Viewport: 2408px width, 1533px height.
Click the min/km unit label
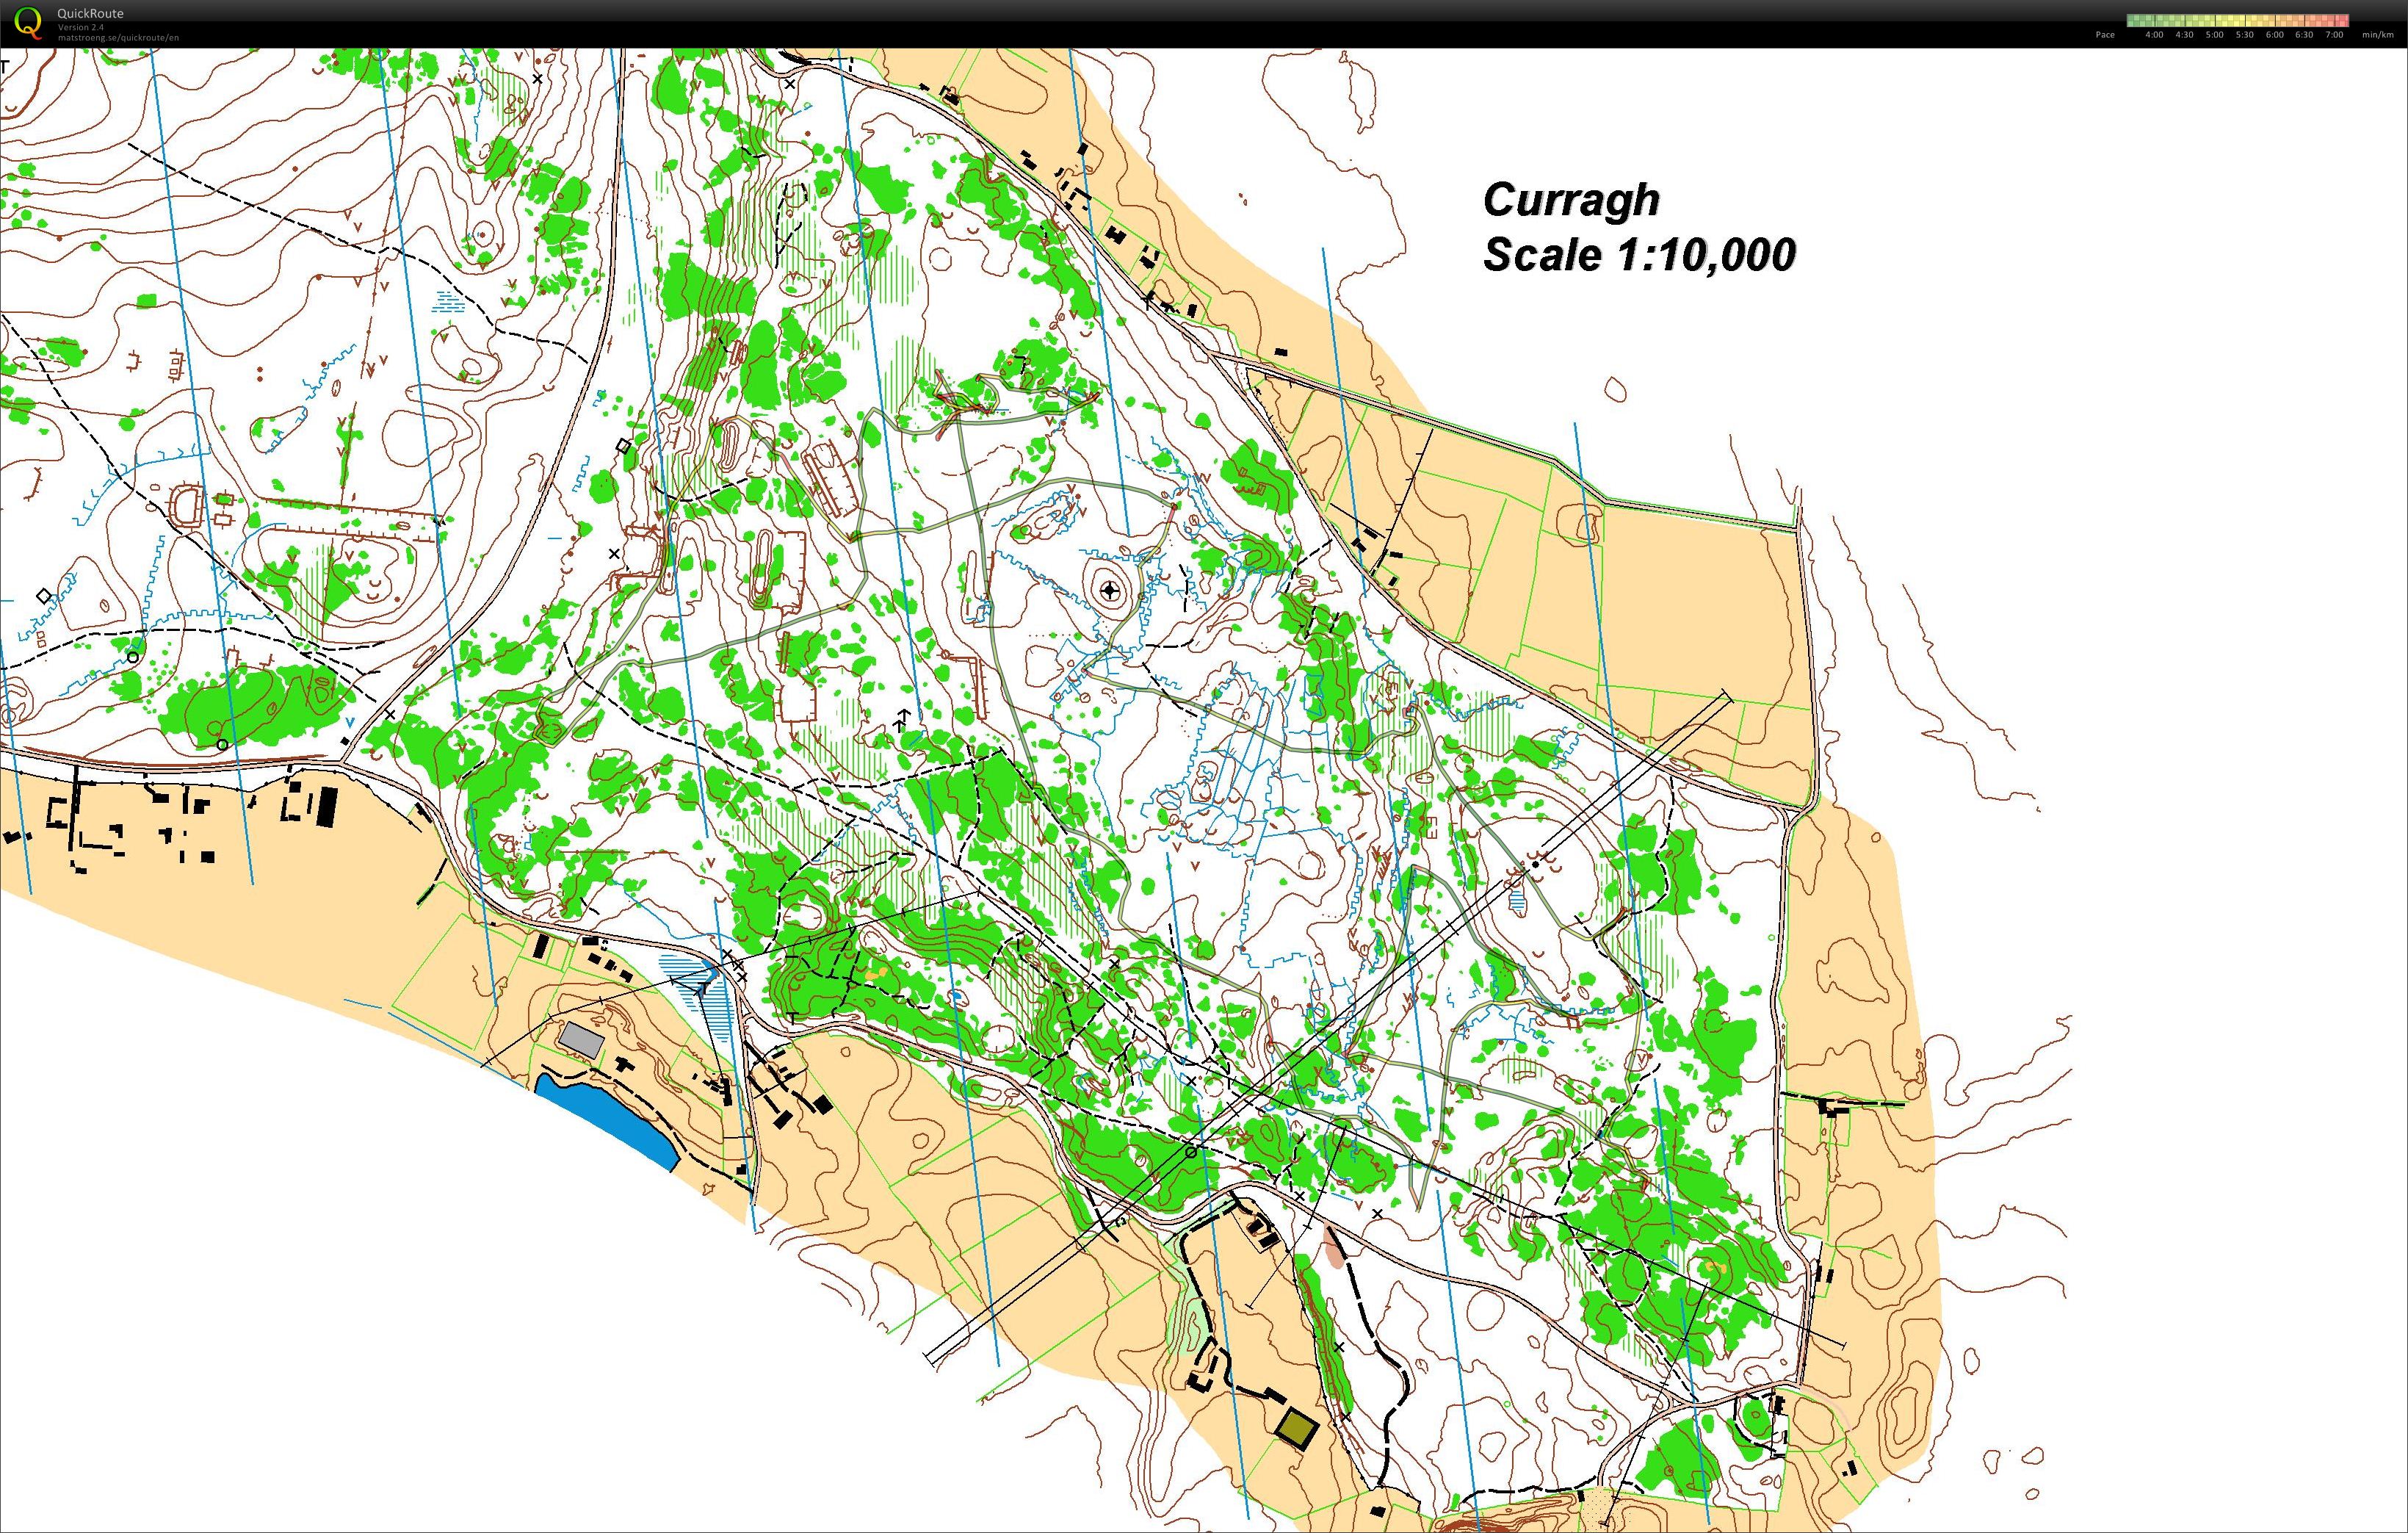[x=2378, y=35]
